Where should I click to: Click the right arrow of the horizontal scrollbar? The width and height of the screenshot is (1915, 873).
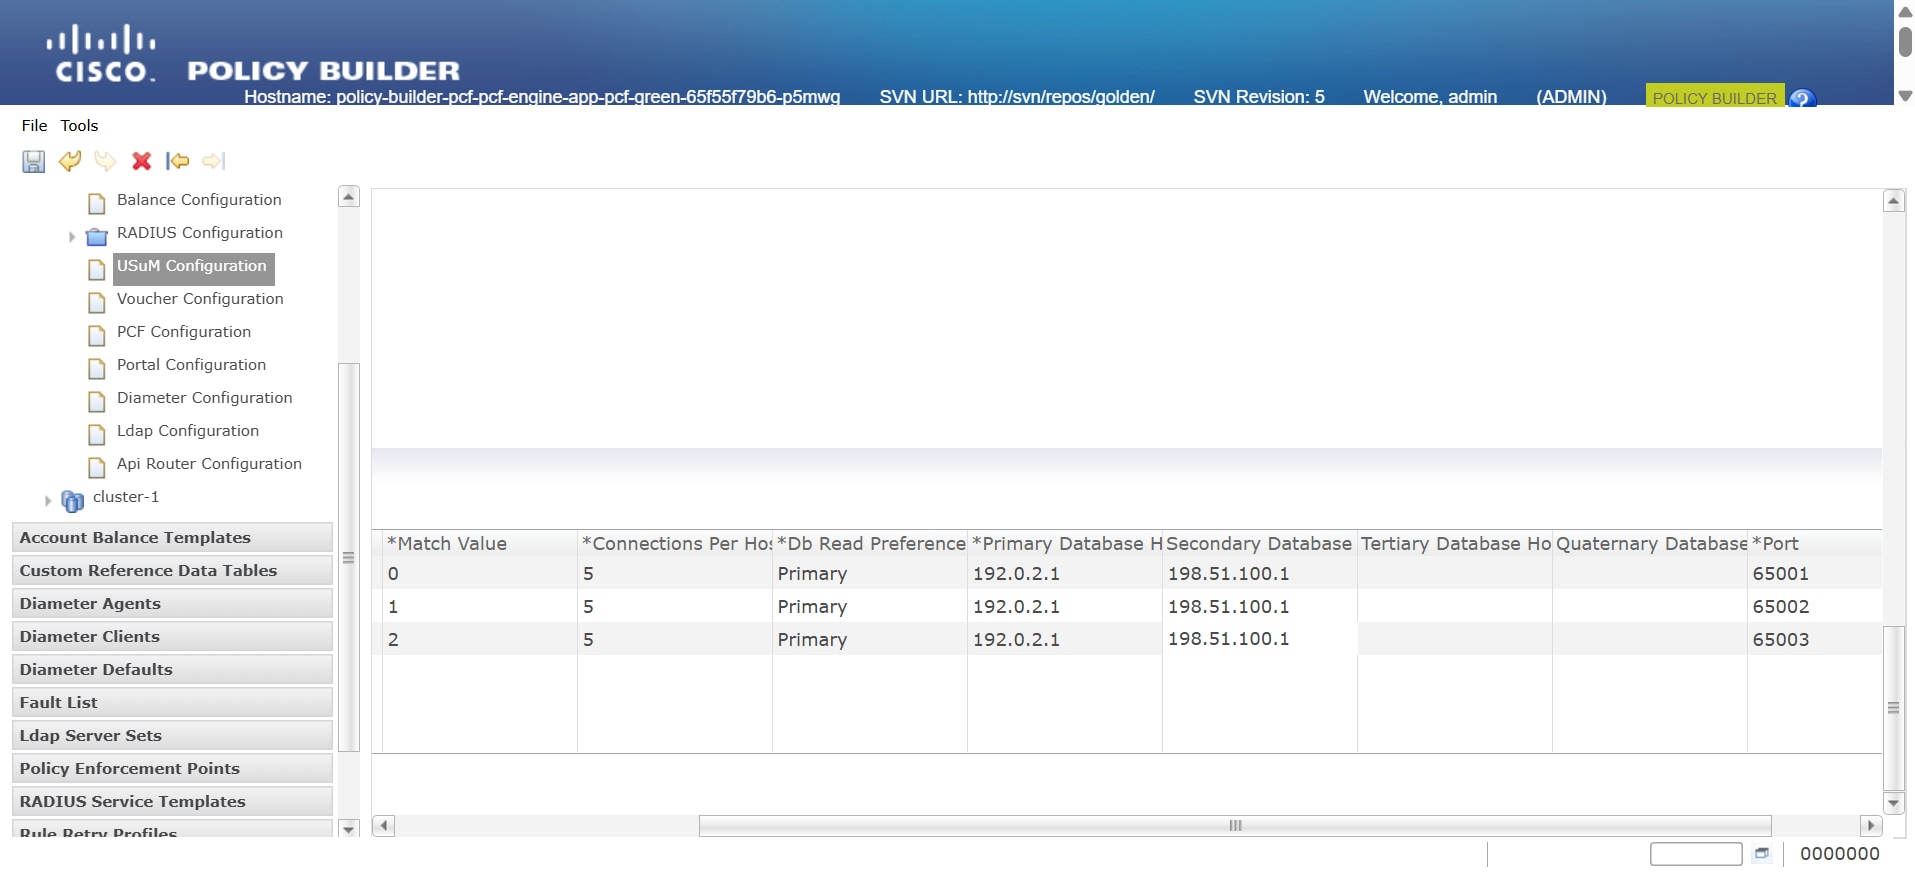click(x=1871, y=826)
